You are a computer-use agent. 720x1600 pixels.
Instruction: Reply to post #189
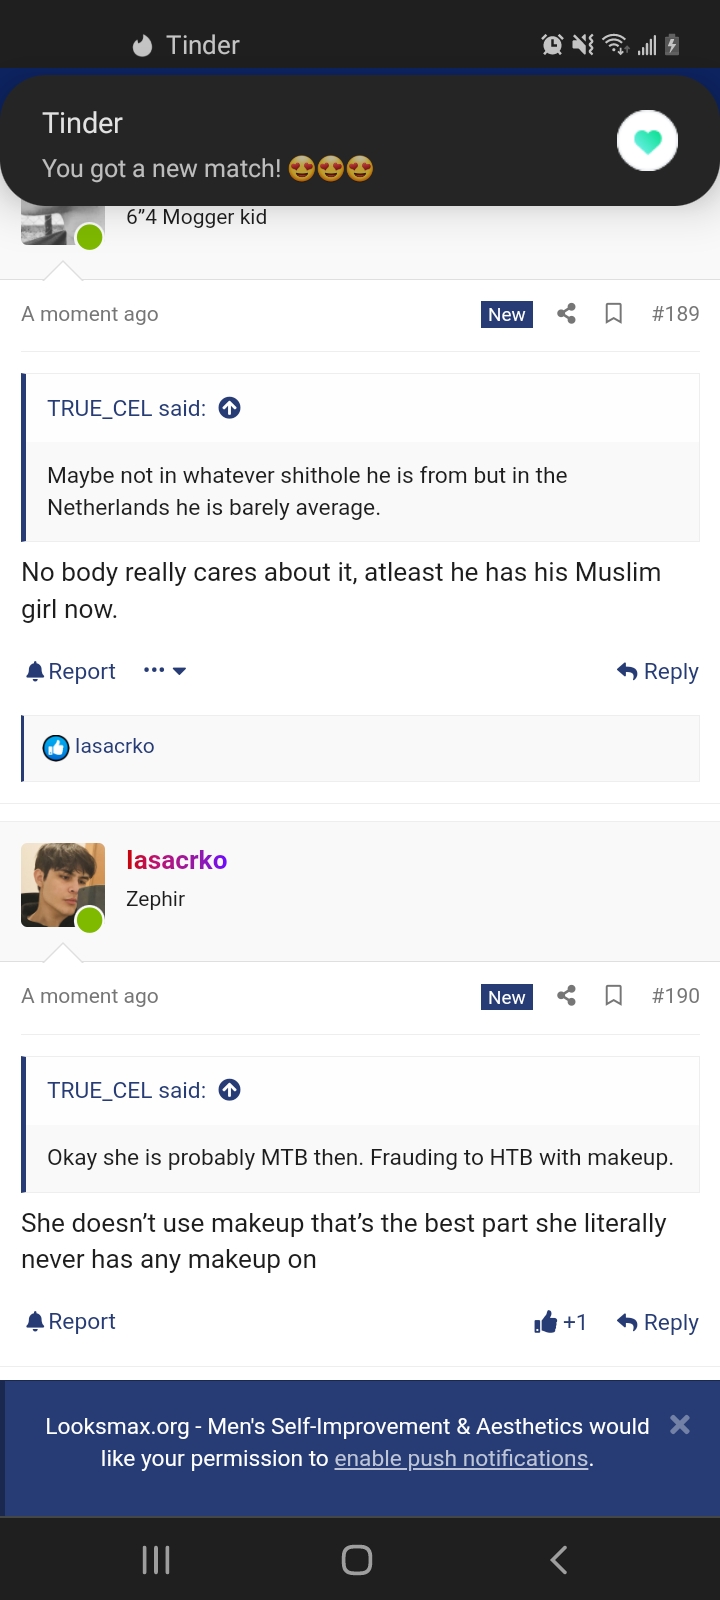point(658,671)
